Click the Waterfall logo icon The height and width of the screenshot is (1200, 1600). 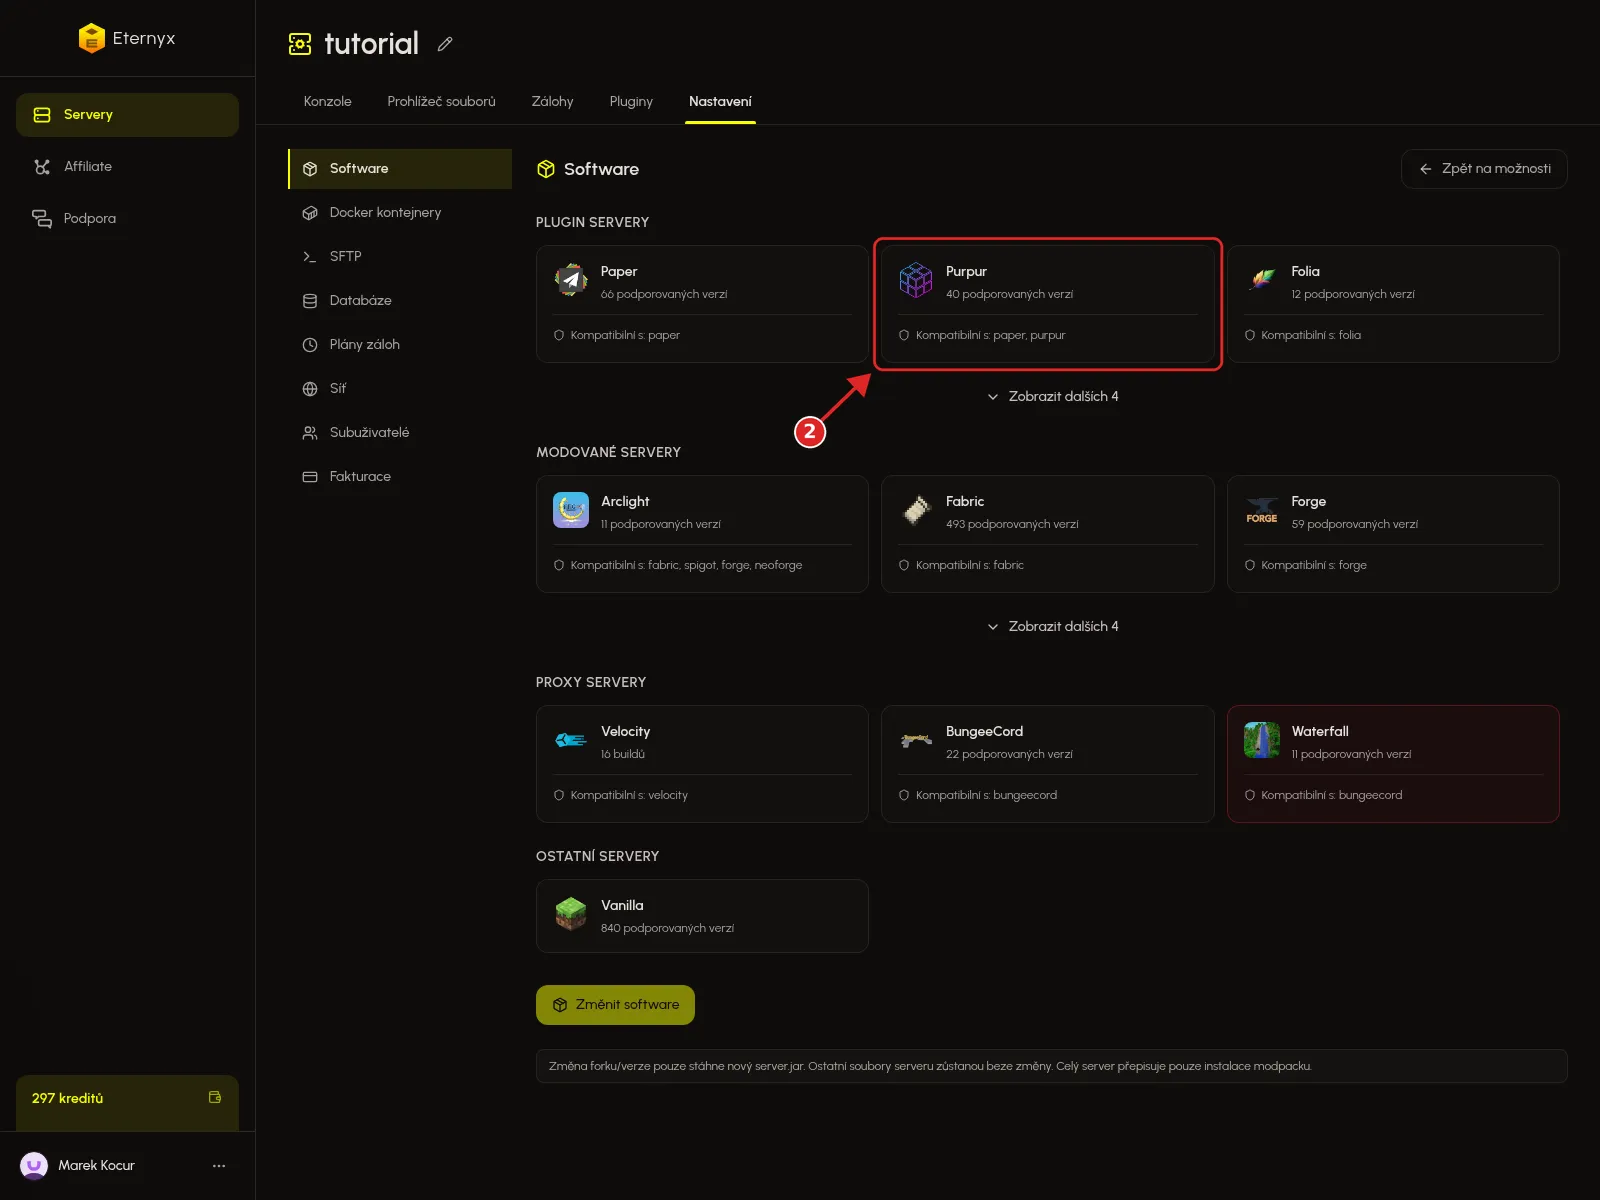coord(1262,740)
